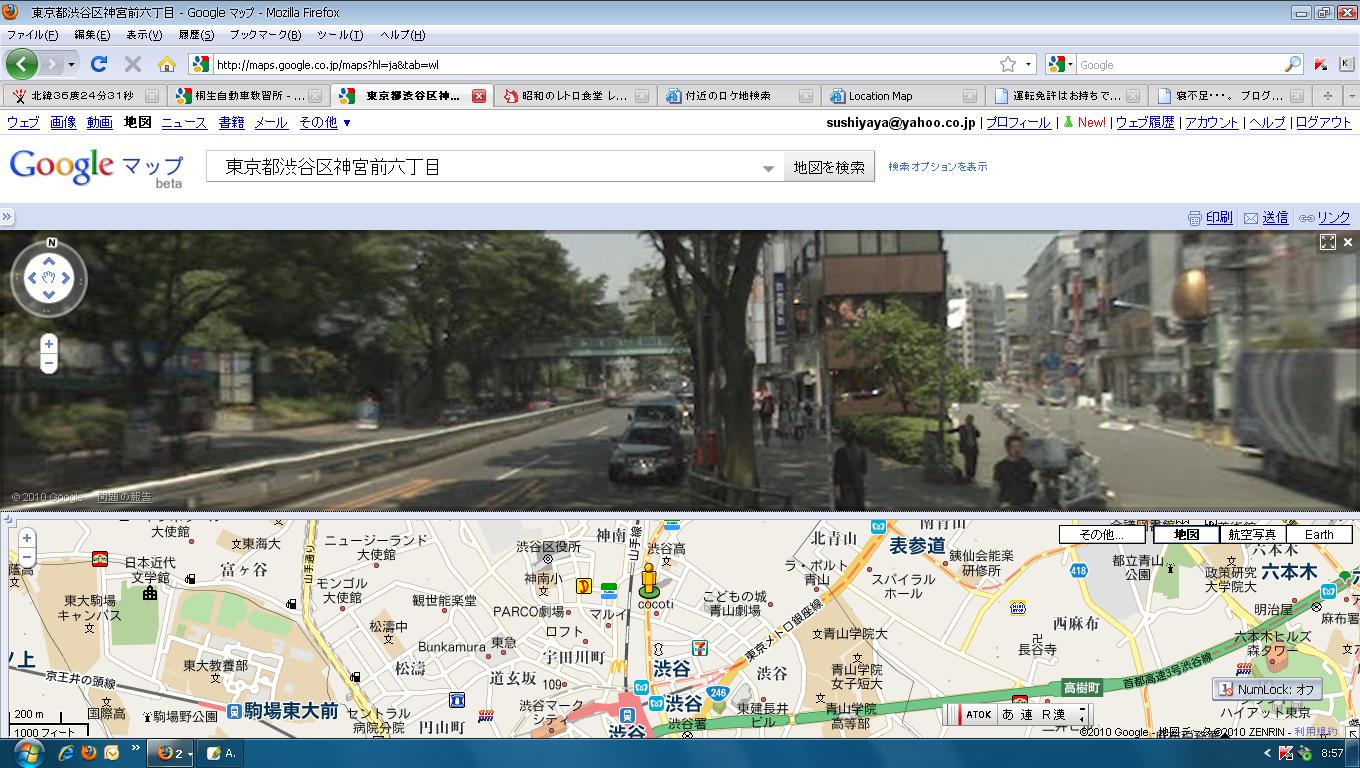This screenshot has height=768, width=1360.
Task: Zoom out the map with minus button
Action: click(x=27, y=557)
